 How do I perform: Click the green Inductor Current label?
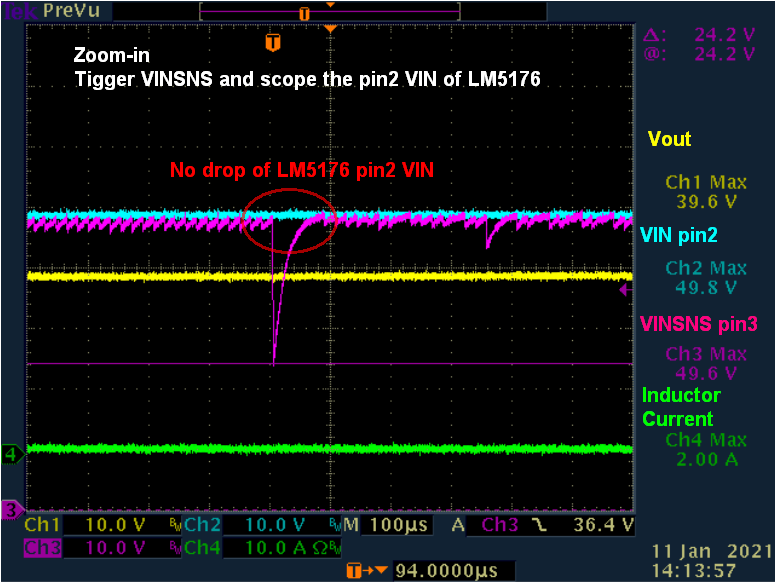click(x=681, y=407)
